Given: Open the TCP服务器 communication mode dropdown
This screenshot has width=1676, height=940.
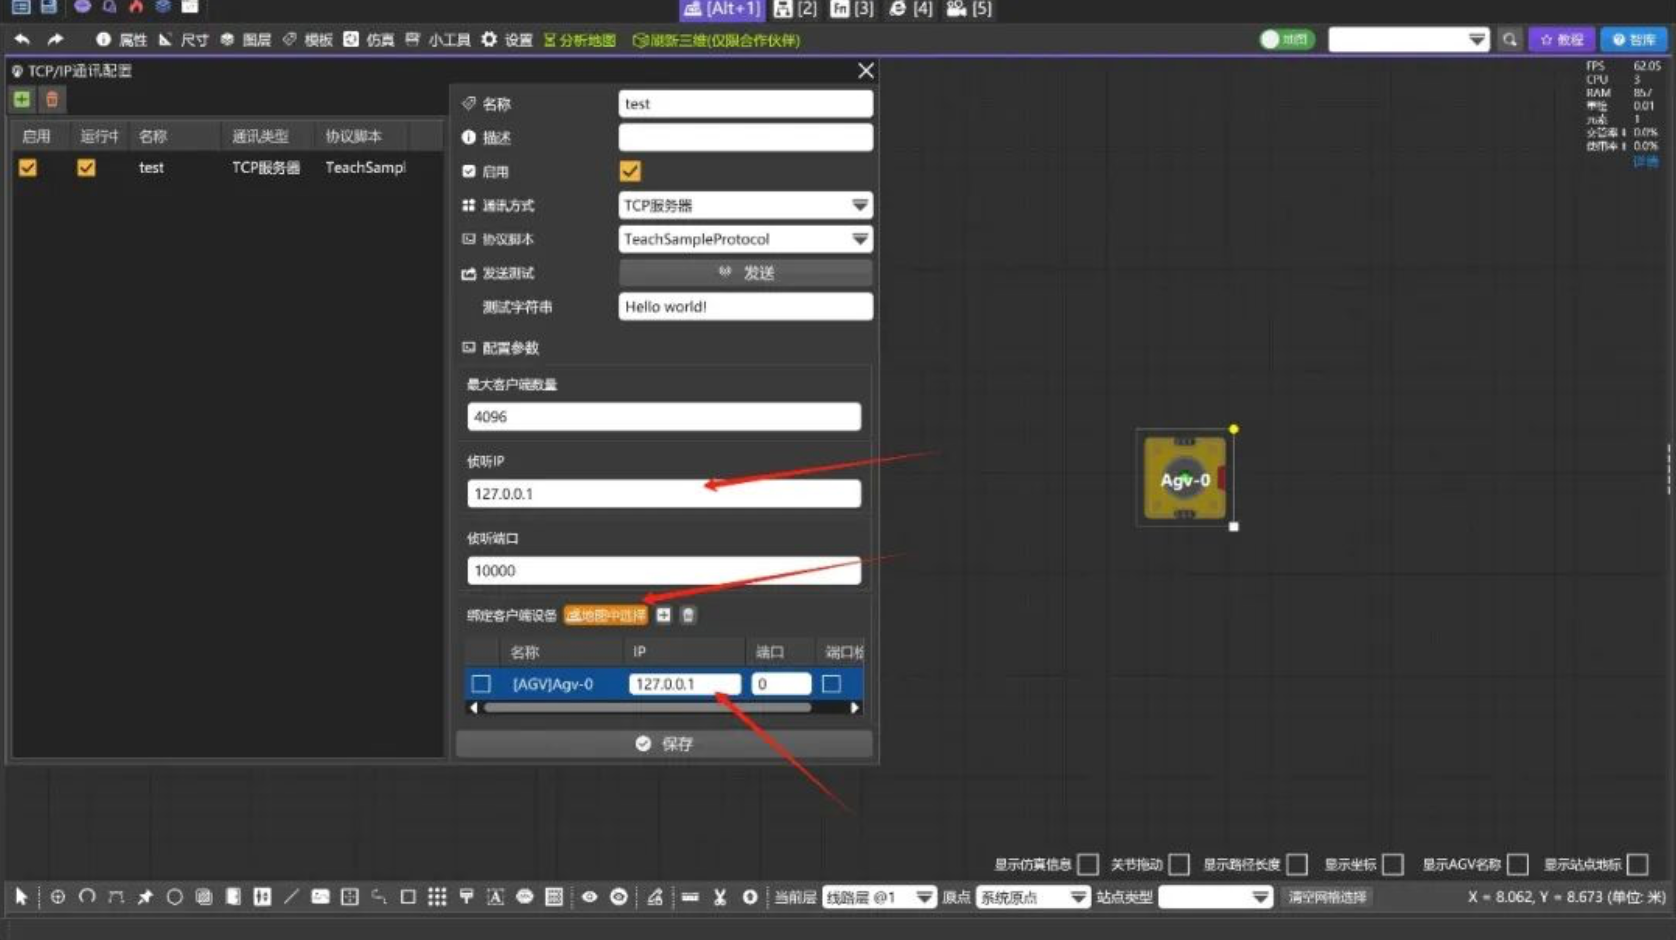Looking at the screenshot, I should coord(745,205).
